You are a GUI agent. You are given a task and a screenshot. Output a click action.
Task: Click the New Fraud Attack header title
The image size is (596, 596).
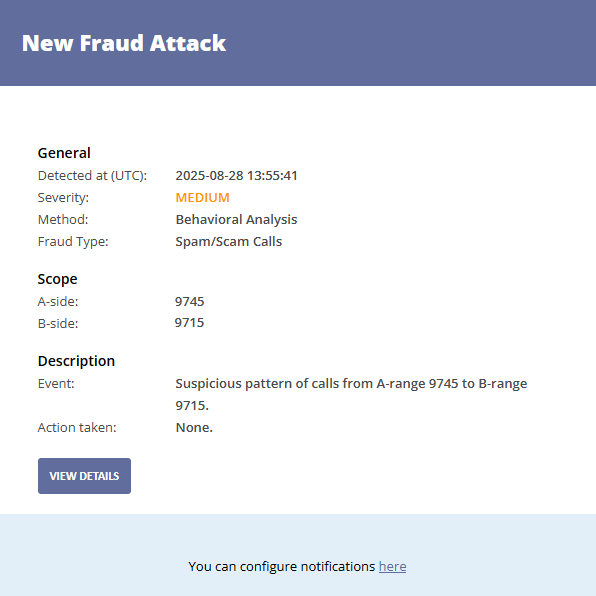(x=124, y=43)
